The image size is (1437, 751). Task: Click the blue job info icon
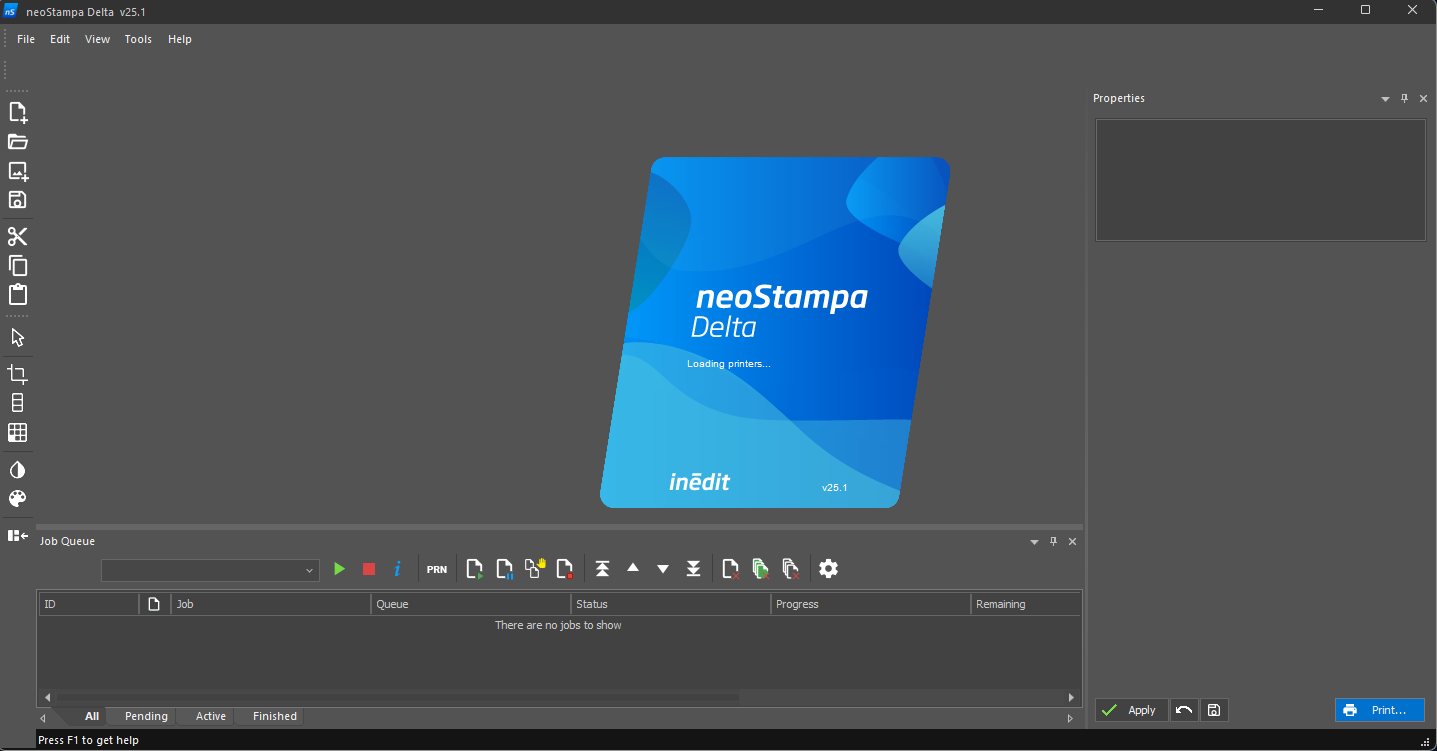(397, 569)
